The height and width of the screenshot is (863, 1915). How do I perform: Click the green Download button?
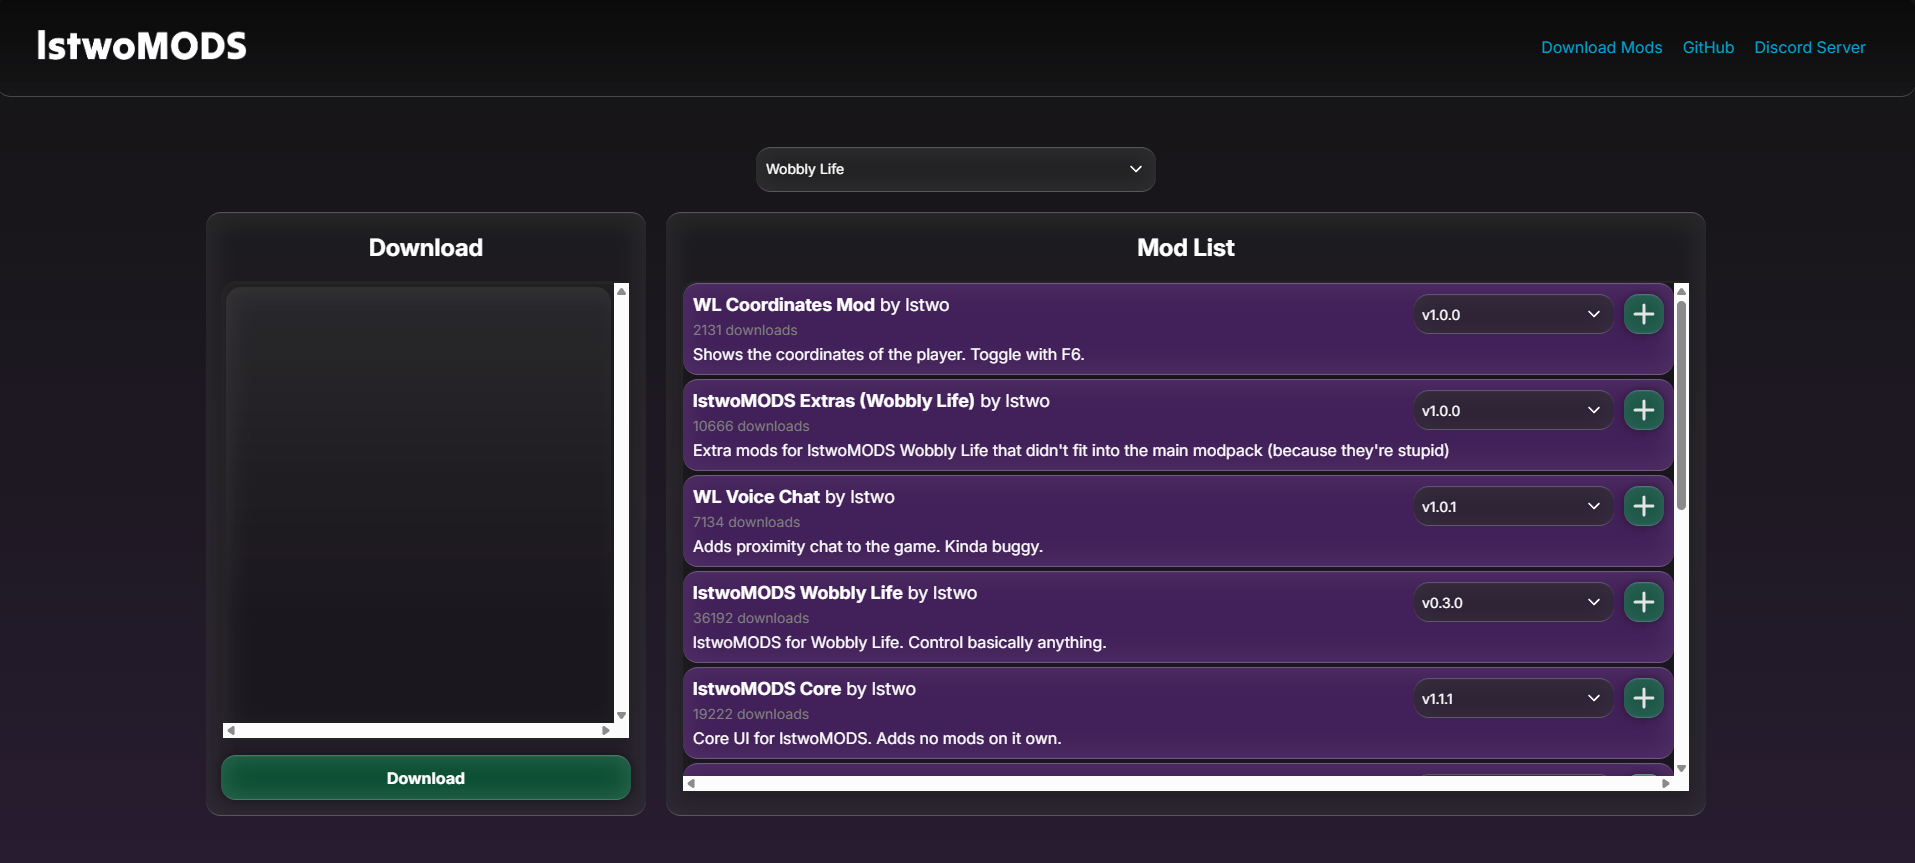pos(426,778)
